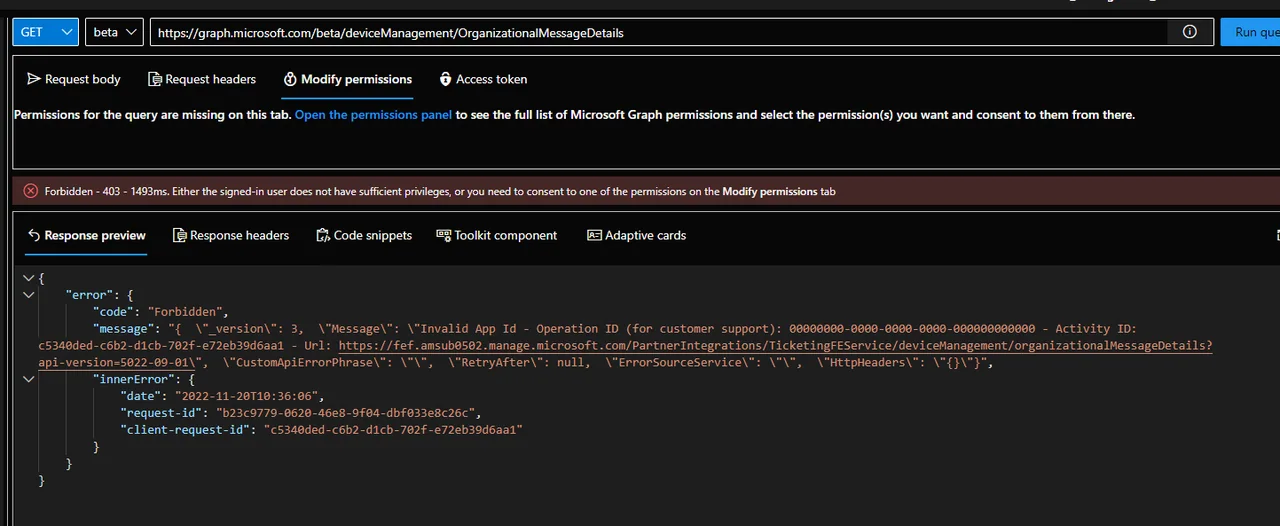Viewport: 1280px width, 526px height.
Task: Click the api-version=5022-09-01 link continuation
Action: [118, 362]
